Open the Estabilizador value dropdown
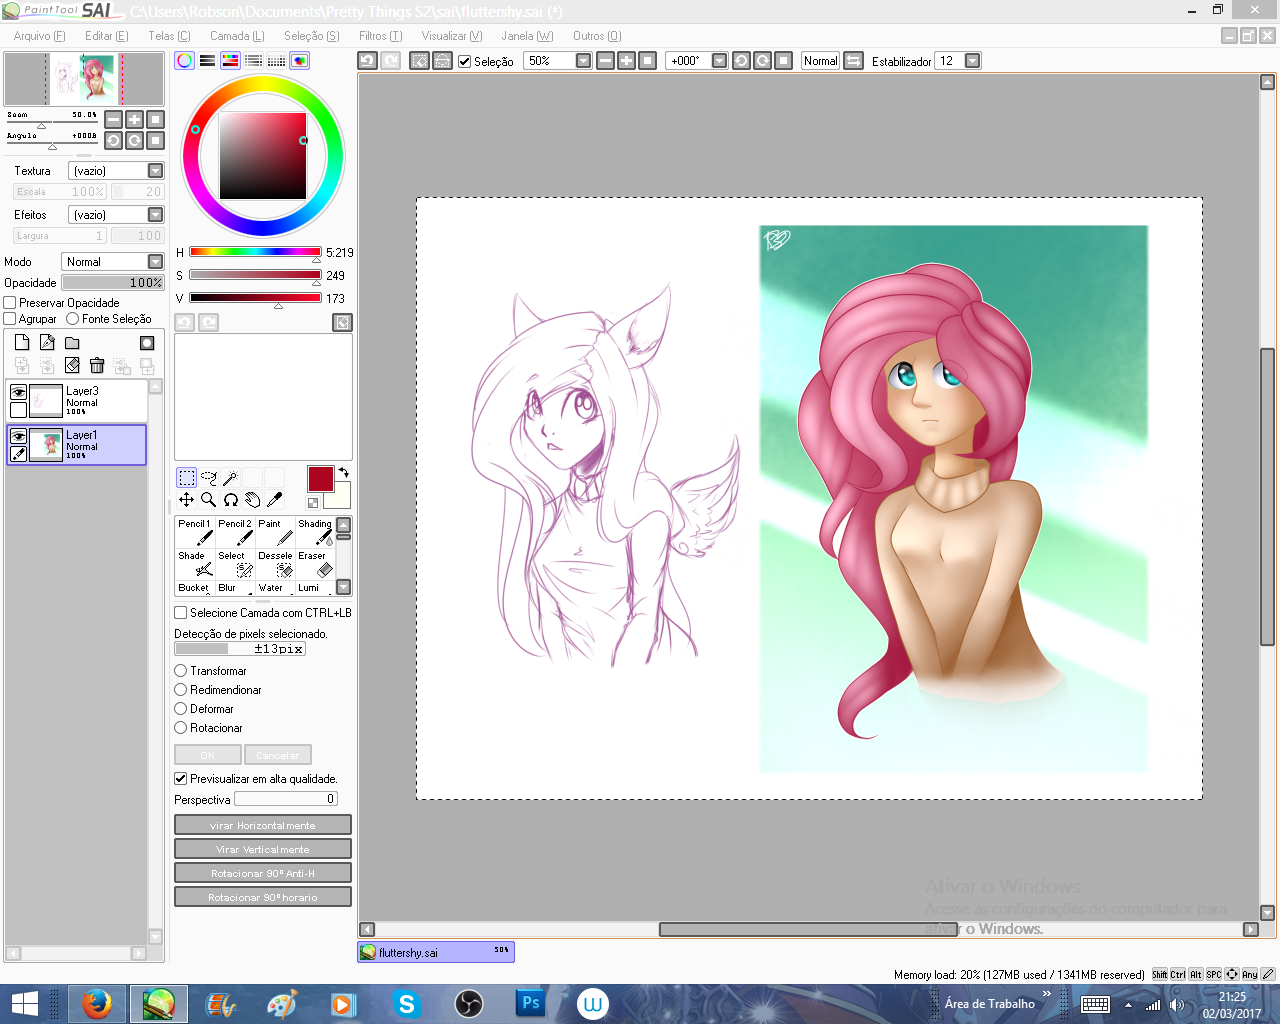Viewport: 1280px width, 1024px height. (x=972, y=61)
